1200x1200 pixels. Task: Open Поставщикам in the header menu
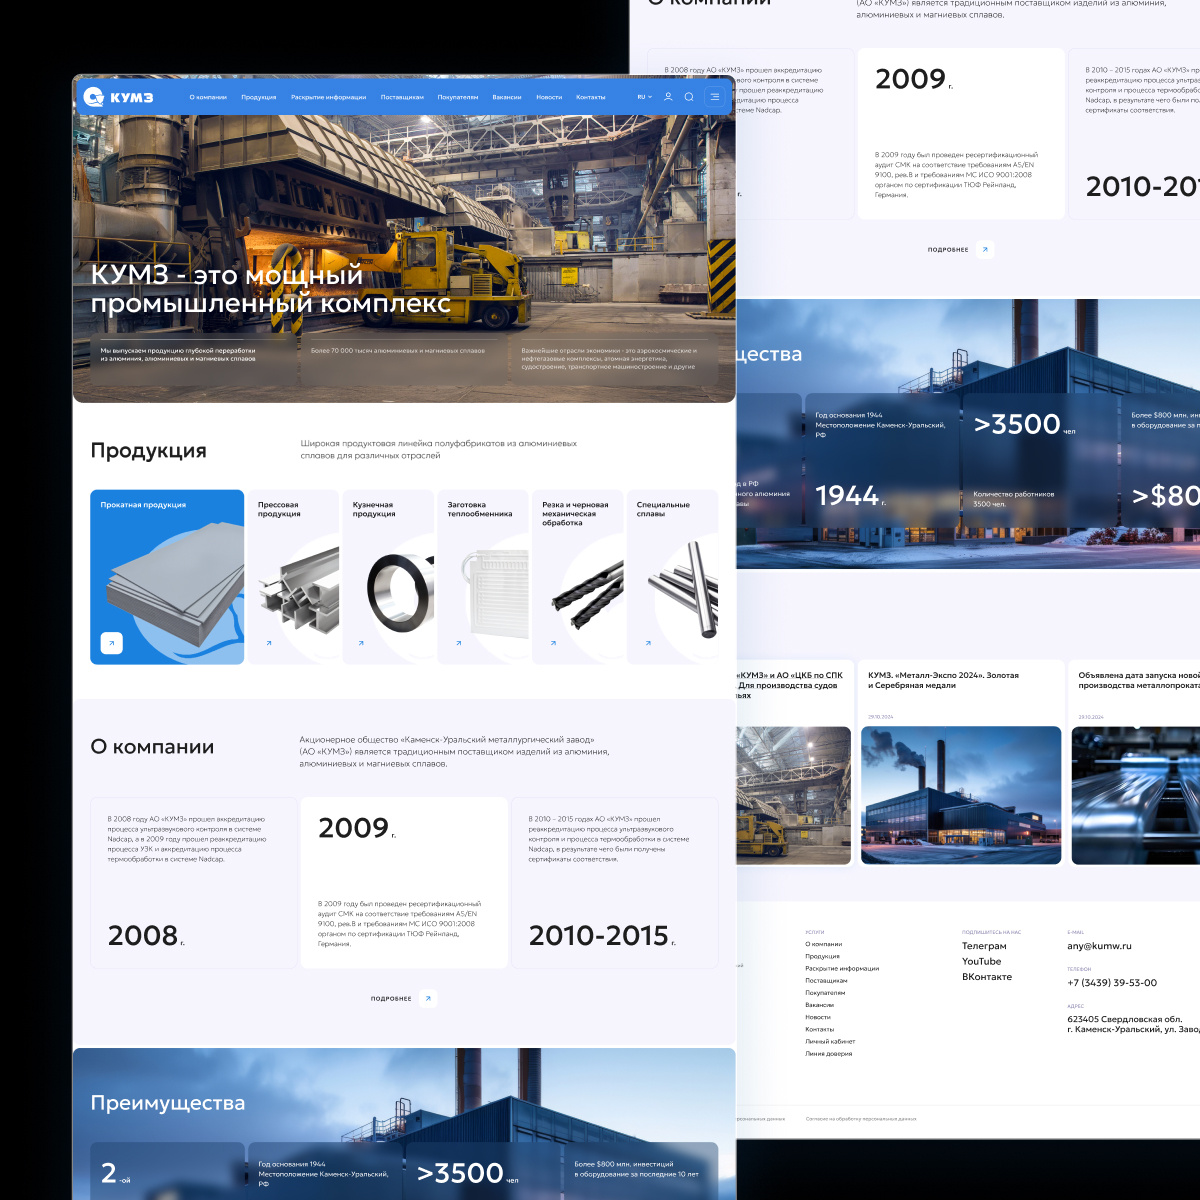[402, 97]
